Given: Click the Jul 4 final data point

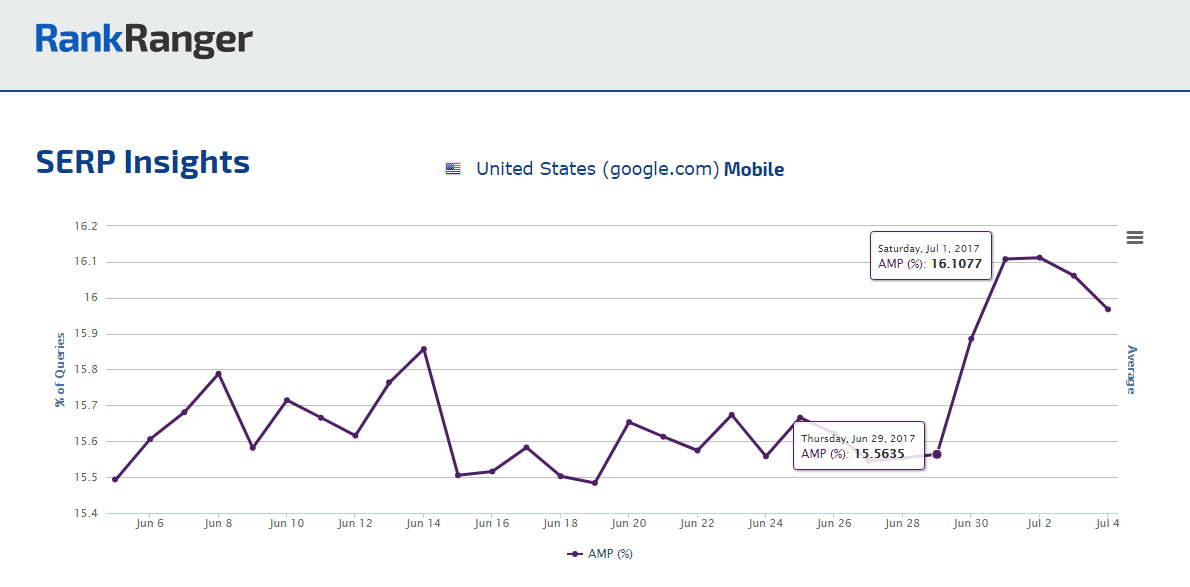Looking at the screenshot, I should (1108, 309).
